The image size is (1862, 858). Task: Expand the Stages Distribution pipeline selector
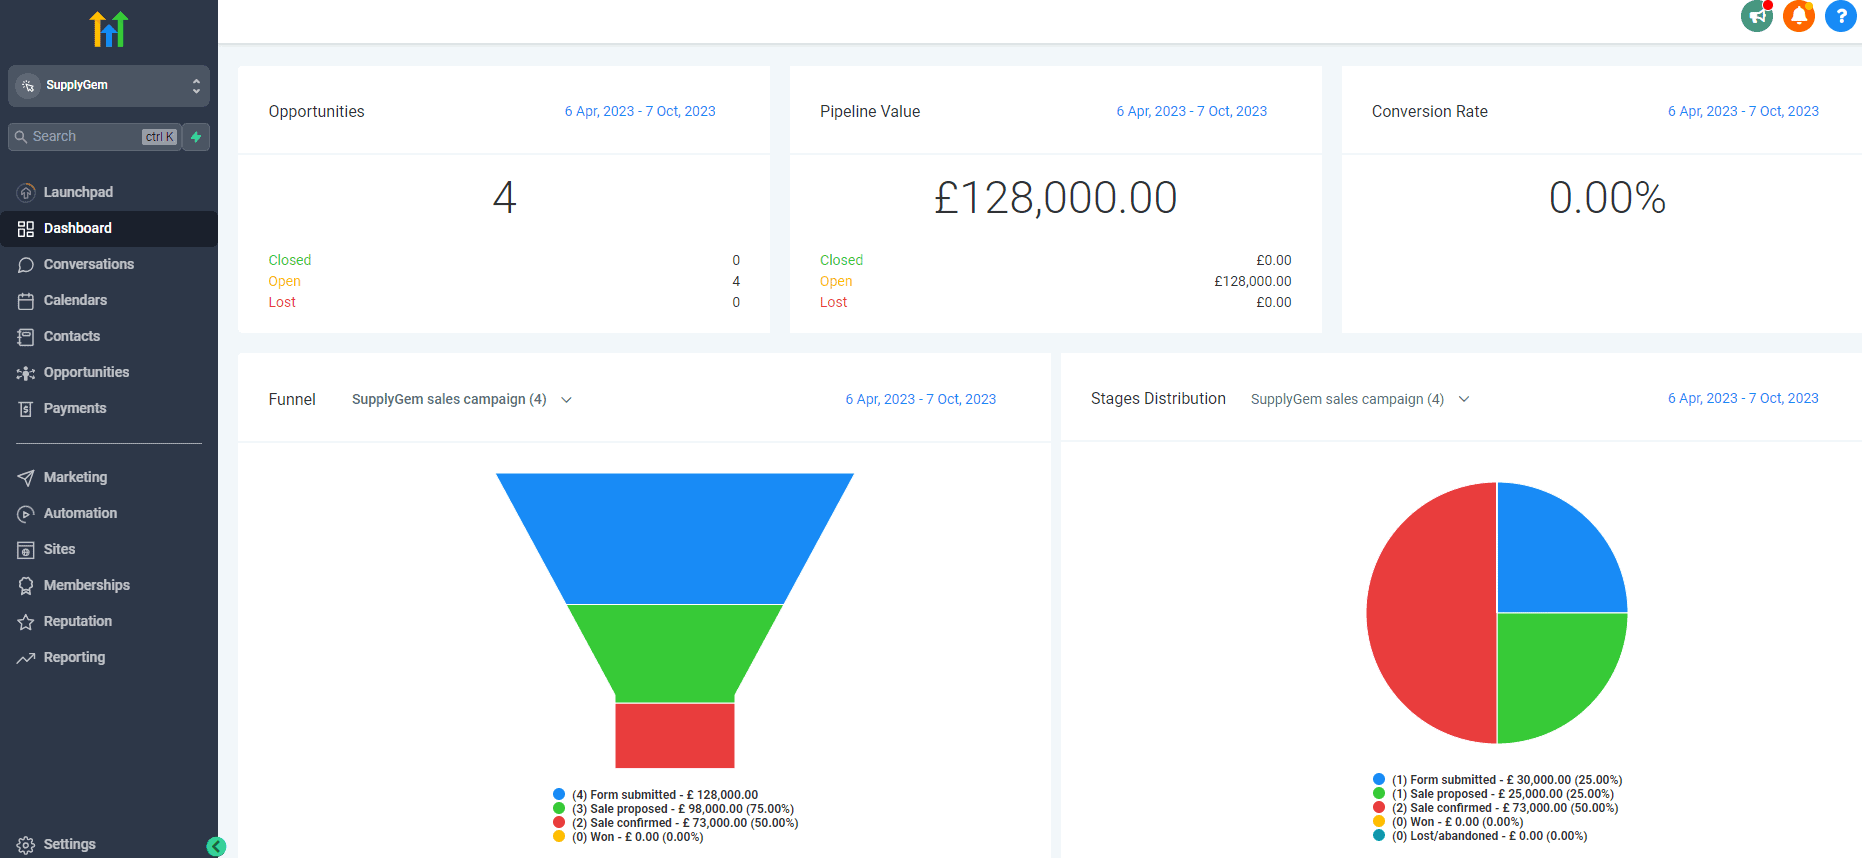[x=1360, y=399]
